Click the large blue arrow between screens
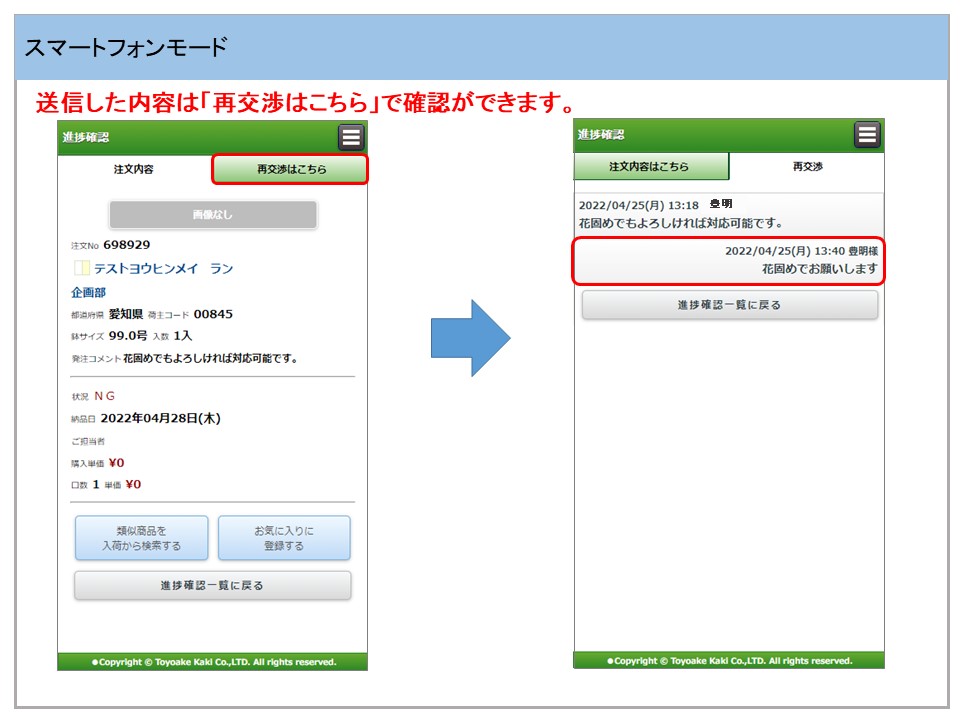 471,337
